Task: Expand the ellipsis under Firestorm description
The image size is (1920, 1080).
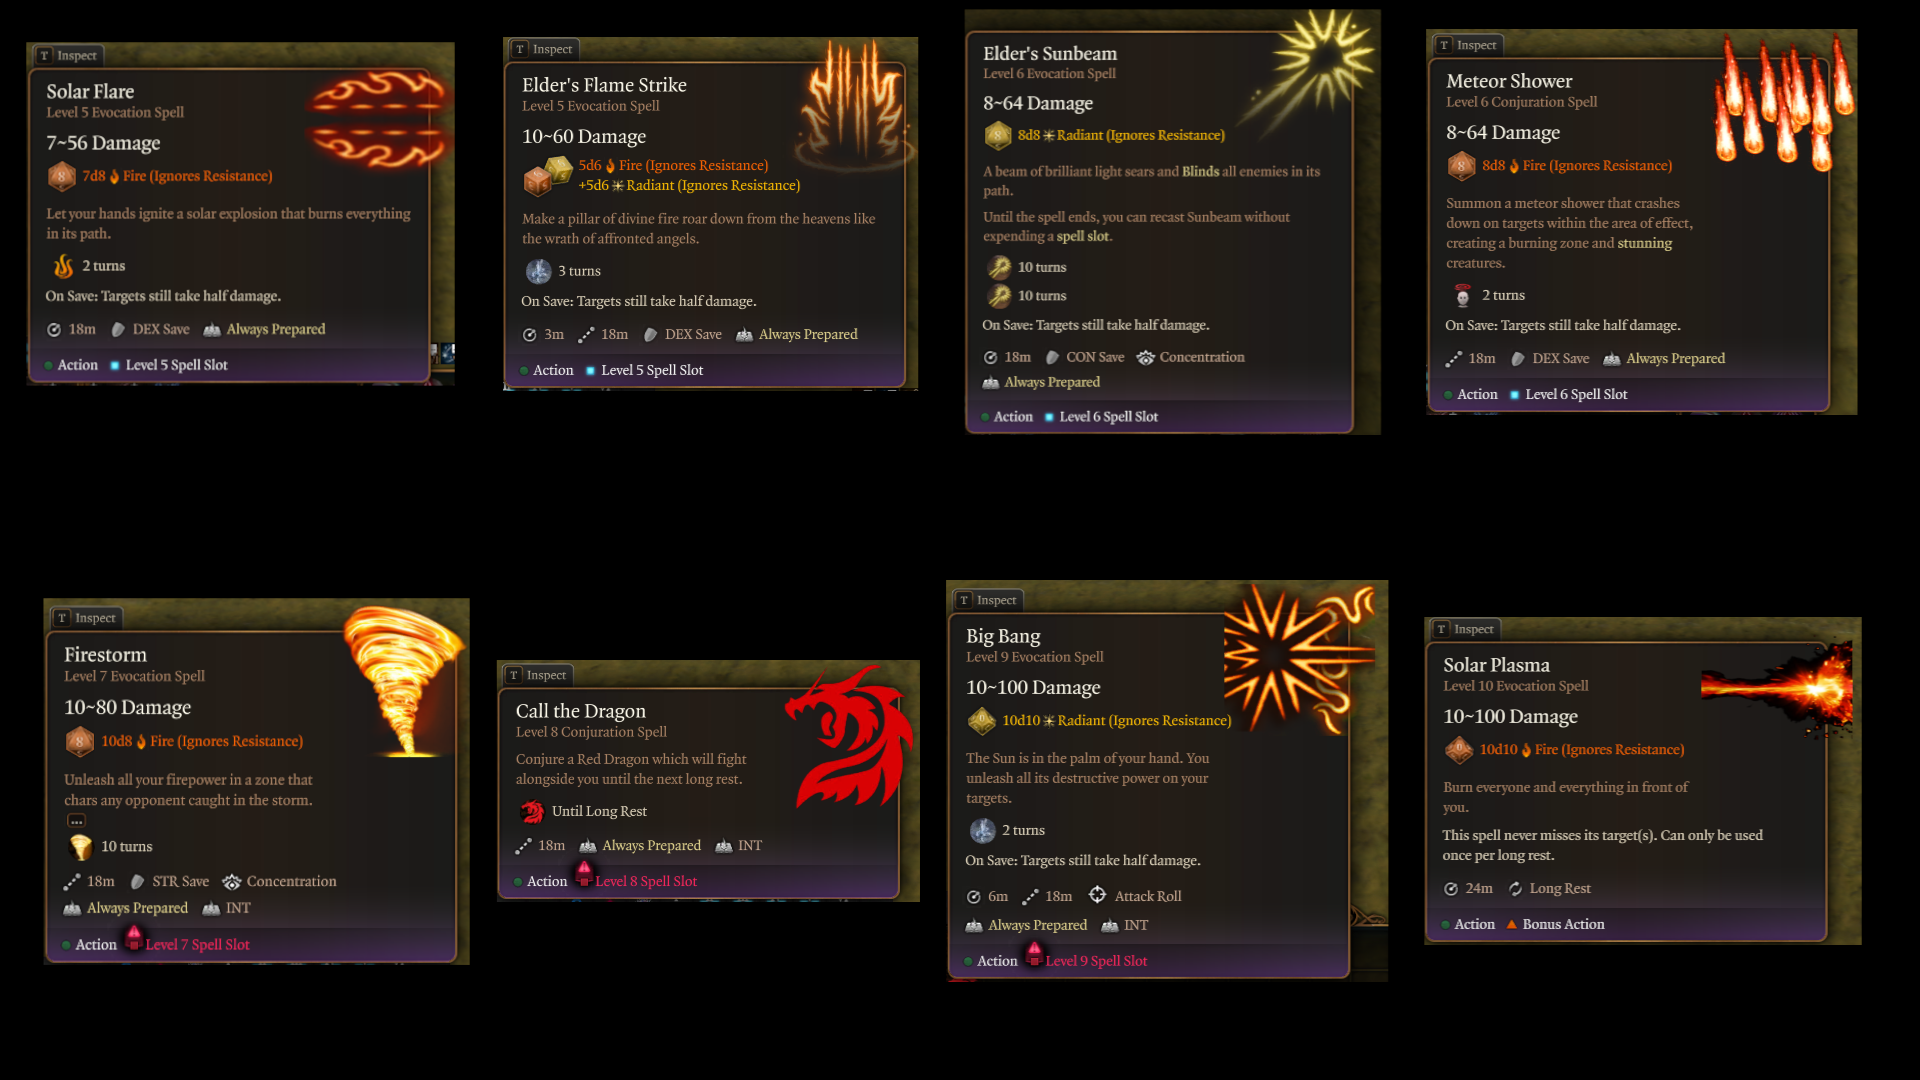Action: [x=76, y=821]
